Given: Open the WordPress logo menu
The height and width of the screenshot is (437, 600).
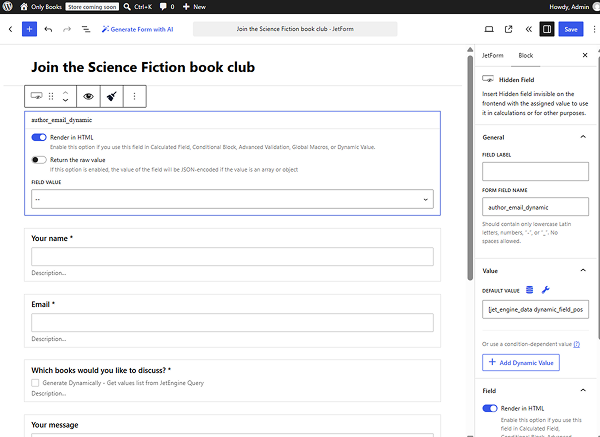Looking at the screenshot, I should [8, 7].
